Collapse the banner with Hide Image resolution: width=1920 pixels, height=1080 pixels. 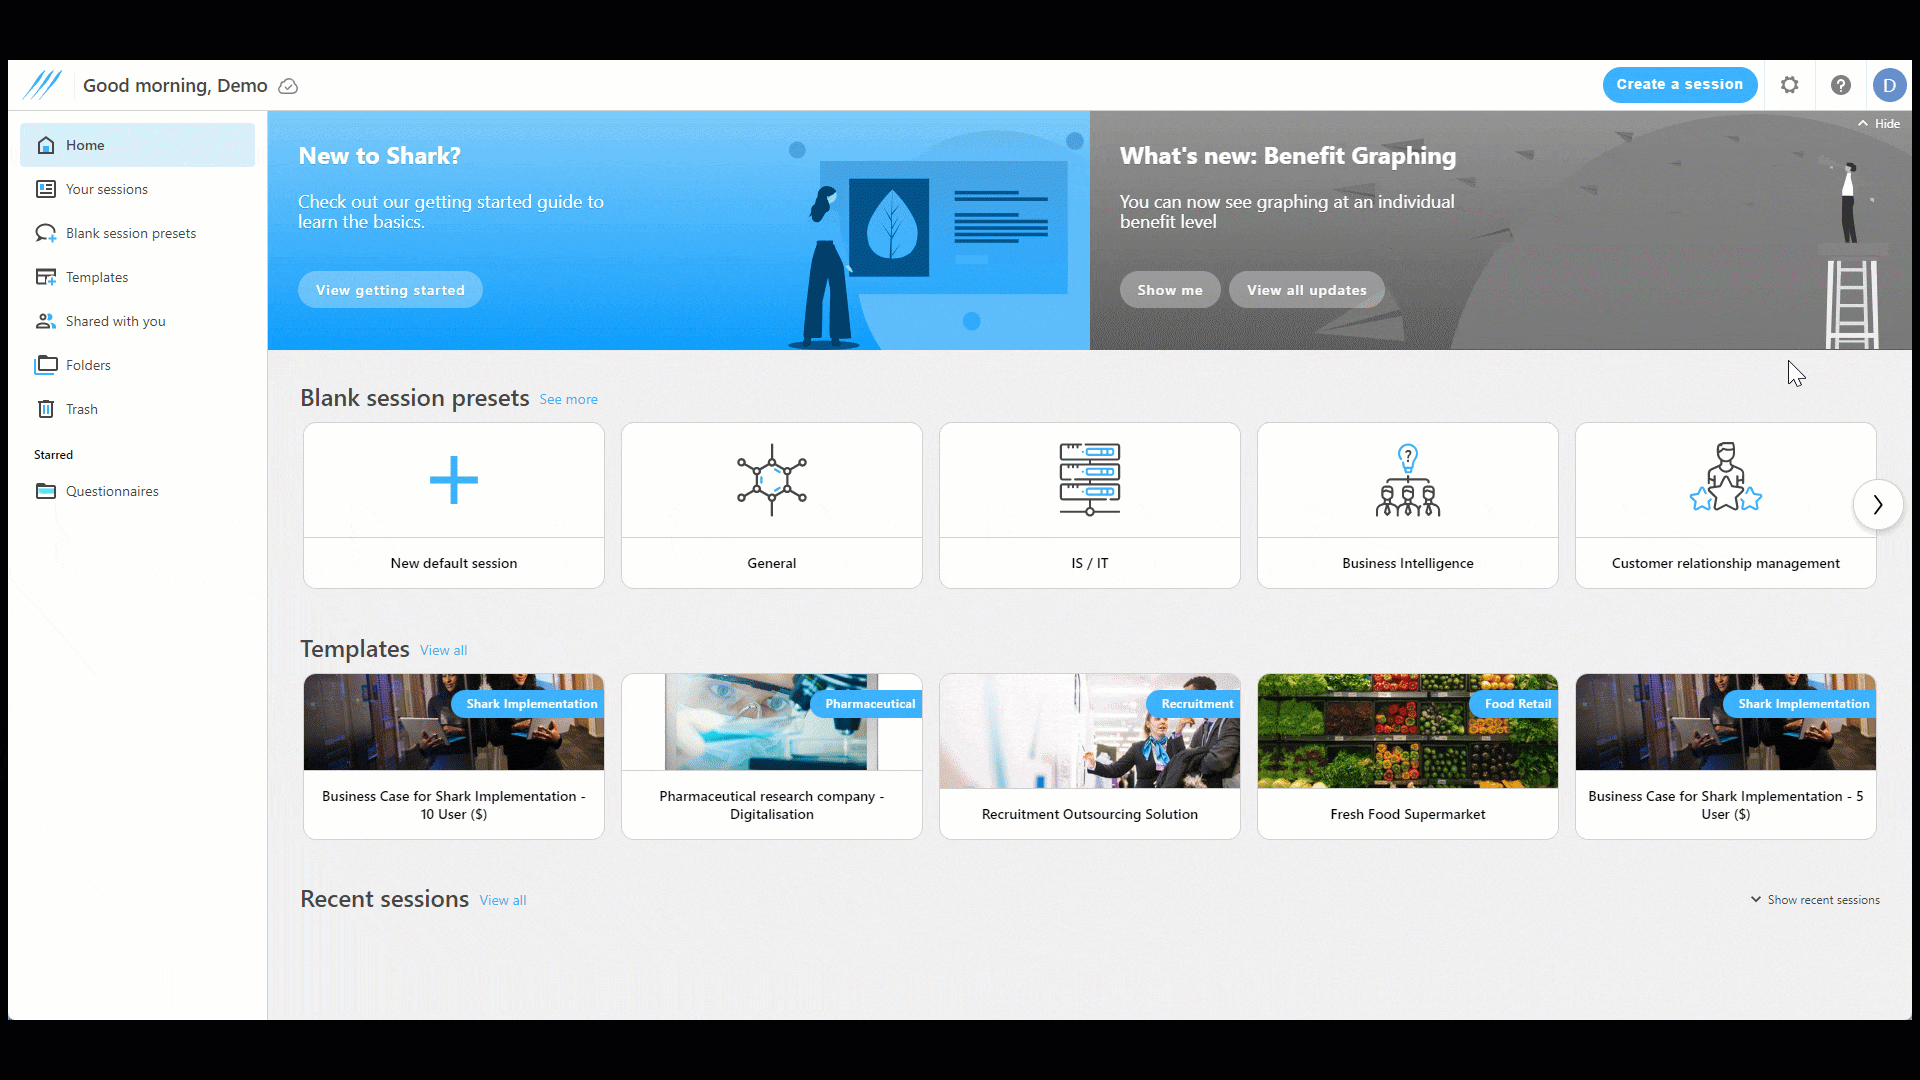click(x=1879, y=124)
